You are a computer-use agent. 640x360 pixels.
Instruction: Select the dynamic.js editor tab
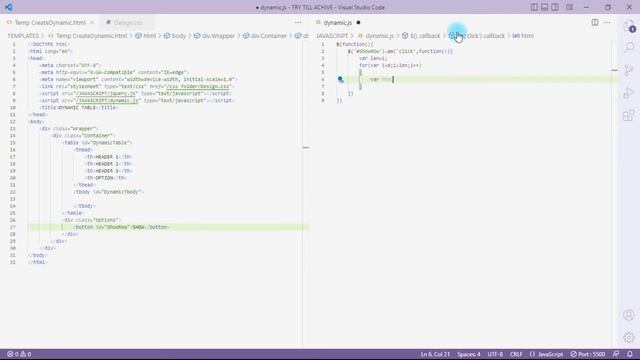point(338,22)
